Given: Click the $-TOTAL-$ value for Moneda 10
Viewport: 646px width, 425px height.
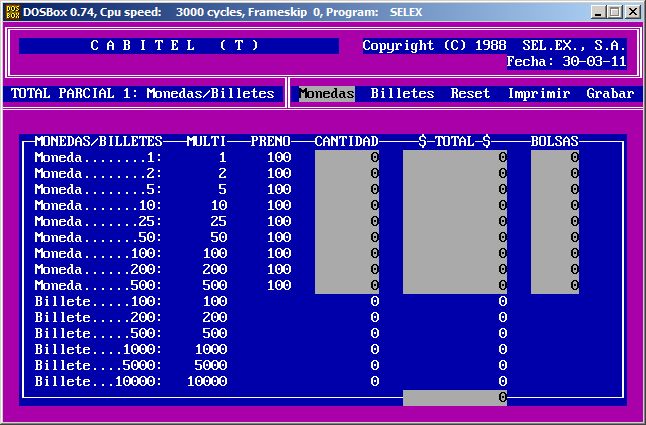Looking at the screenshot, I should pyautogui.click(x=455, y=205).
